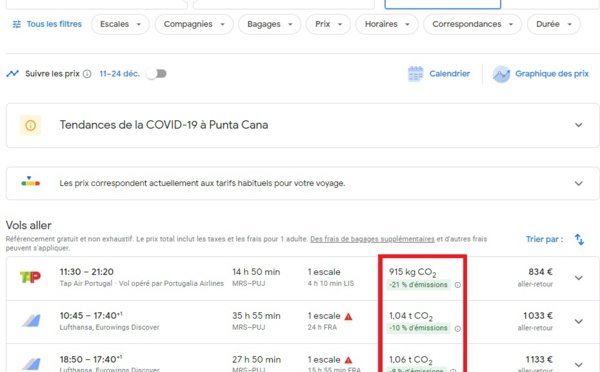This screenshot has height=372, width=600.
Task: Click the yellow COVID-19 info icon
Action: (31, 125)
